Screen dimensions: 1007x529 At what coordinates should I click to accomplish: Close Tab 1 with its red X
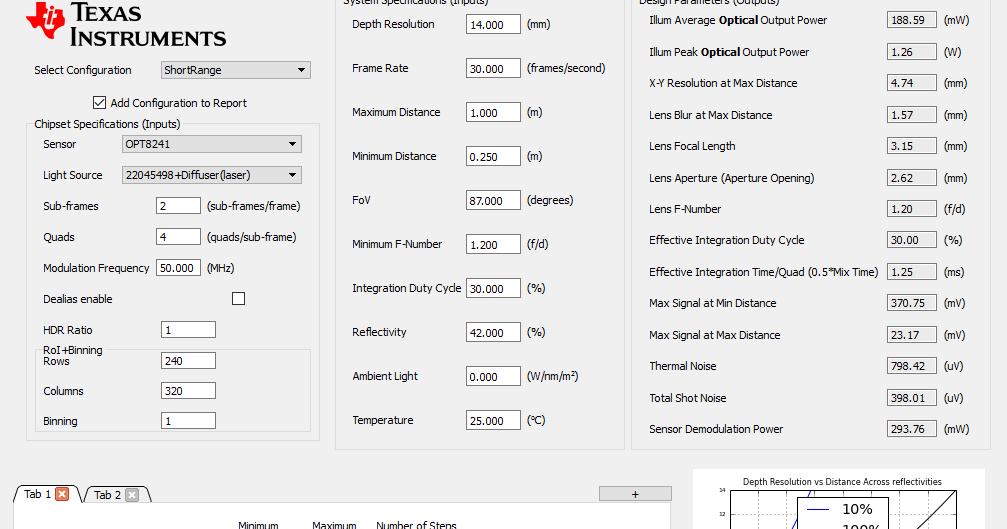tap(62, 494)
